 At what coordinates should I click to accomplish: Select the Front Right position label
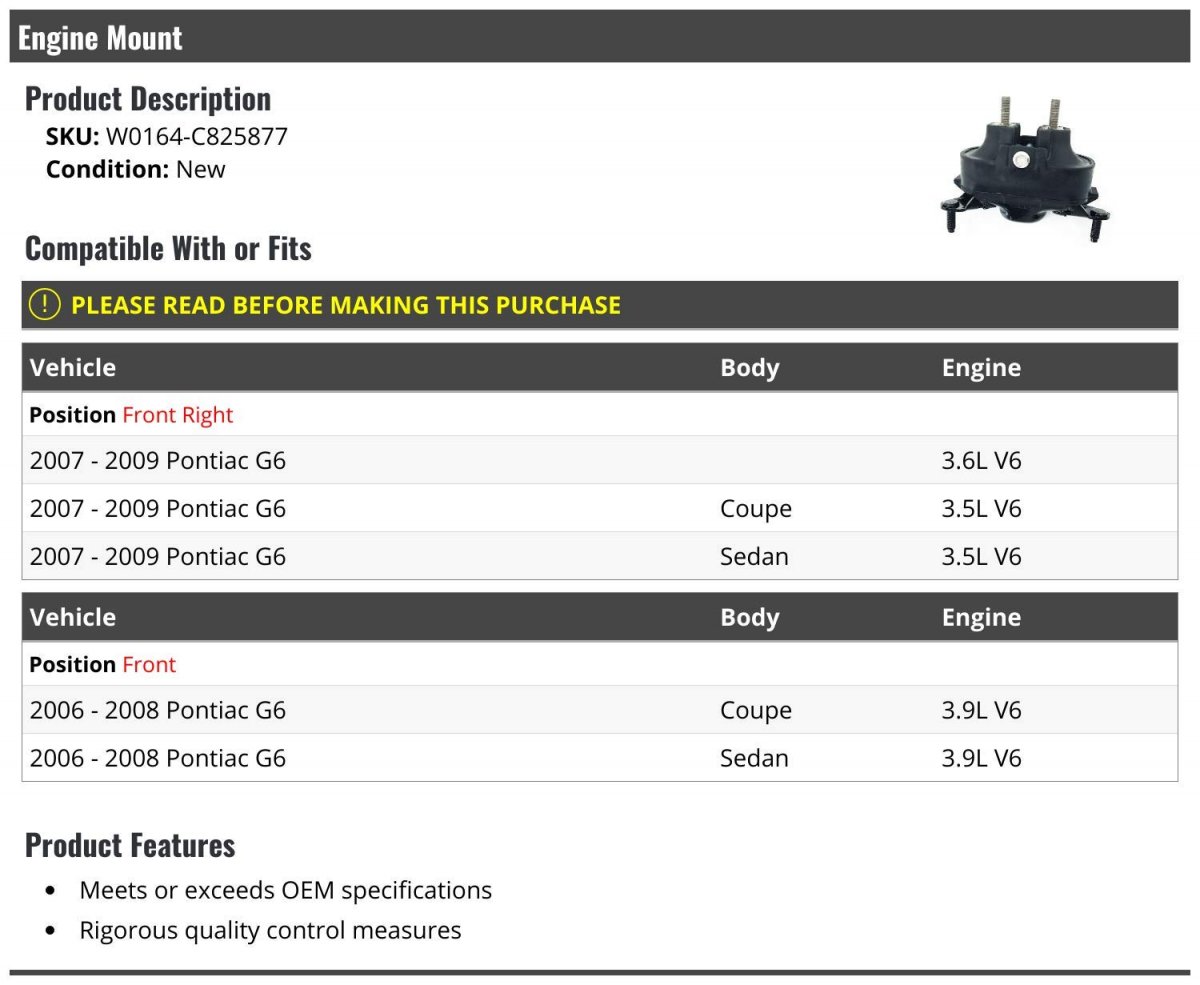point(178,414)
